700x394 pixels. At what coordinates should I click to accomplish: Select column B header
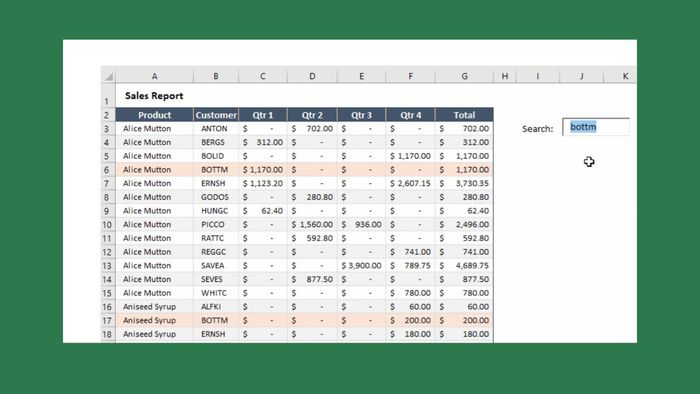pyautogui.click(x=216, y=76)
